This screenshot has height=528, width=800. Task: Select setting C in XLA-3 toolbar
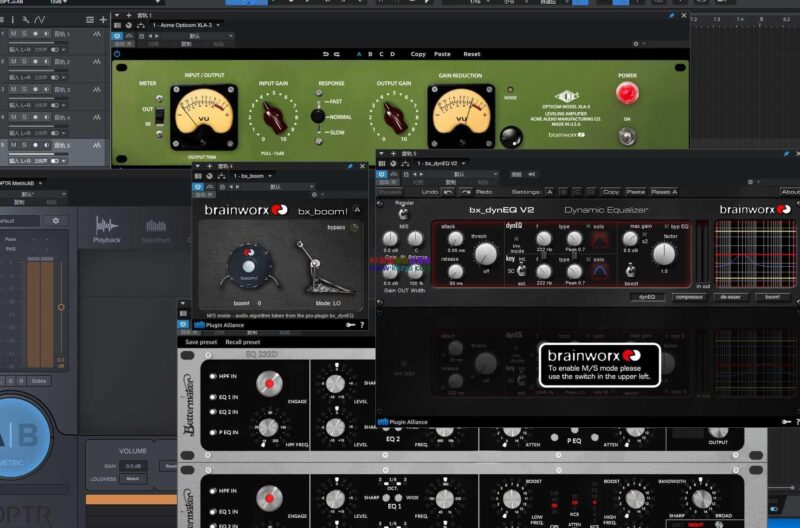(x=381, y=54)
